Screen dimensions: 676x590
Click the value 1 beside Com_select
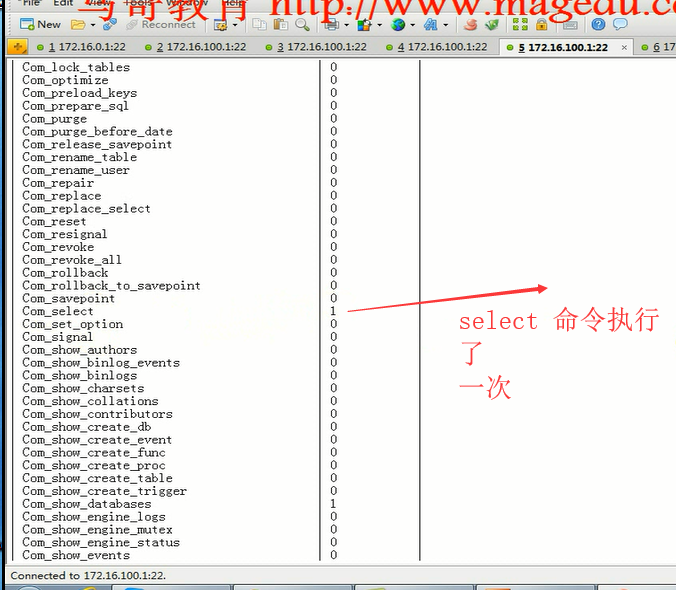333,311
